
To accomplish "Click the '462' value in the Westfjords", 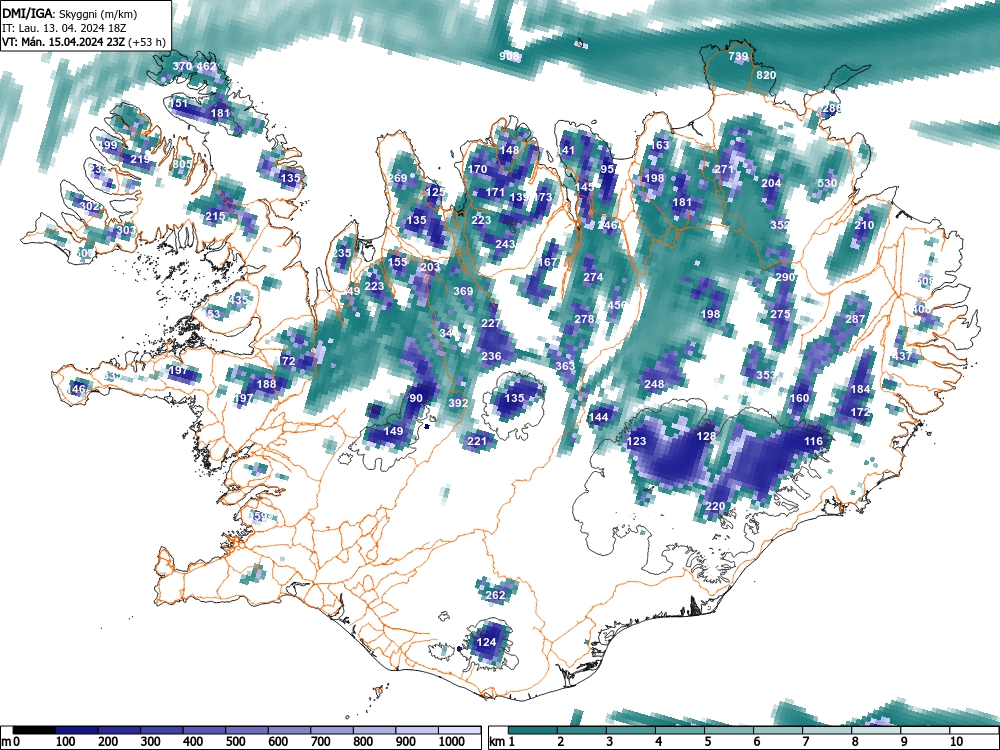I will click(x=206, y=66).
